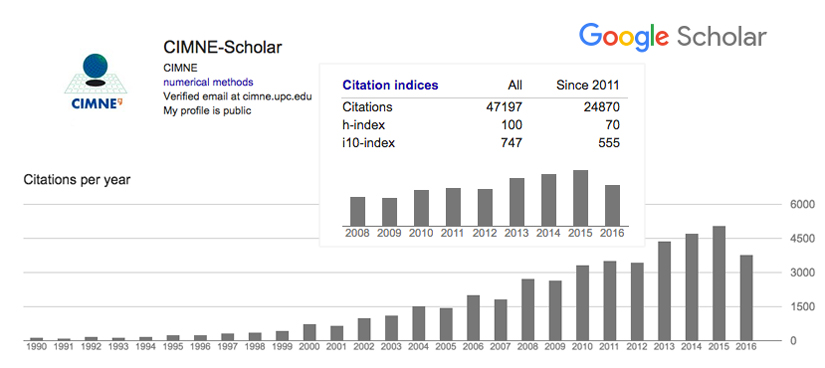Click the 2016 bar in the large chart
Viewport: 825px width, 368px height.
pos(746,298)
